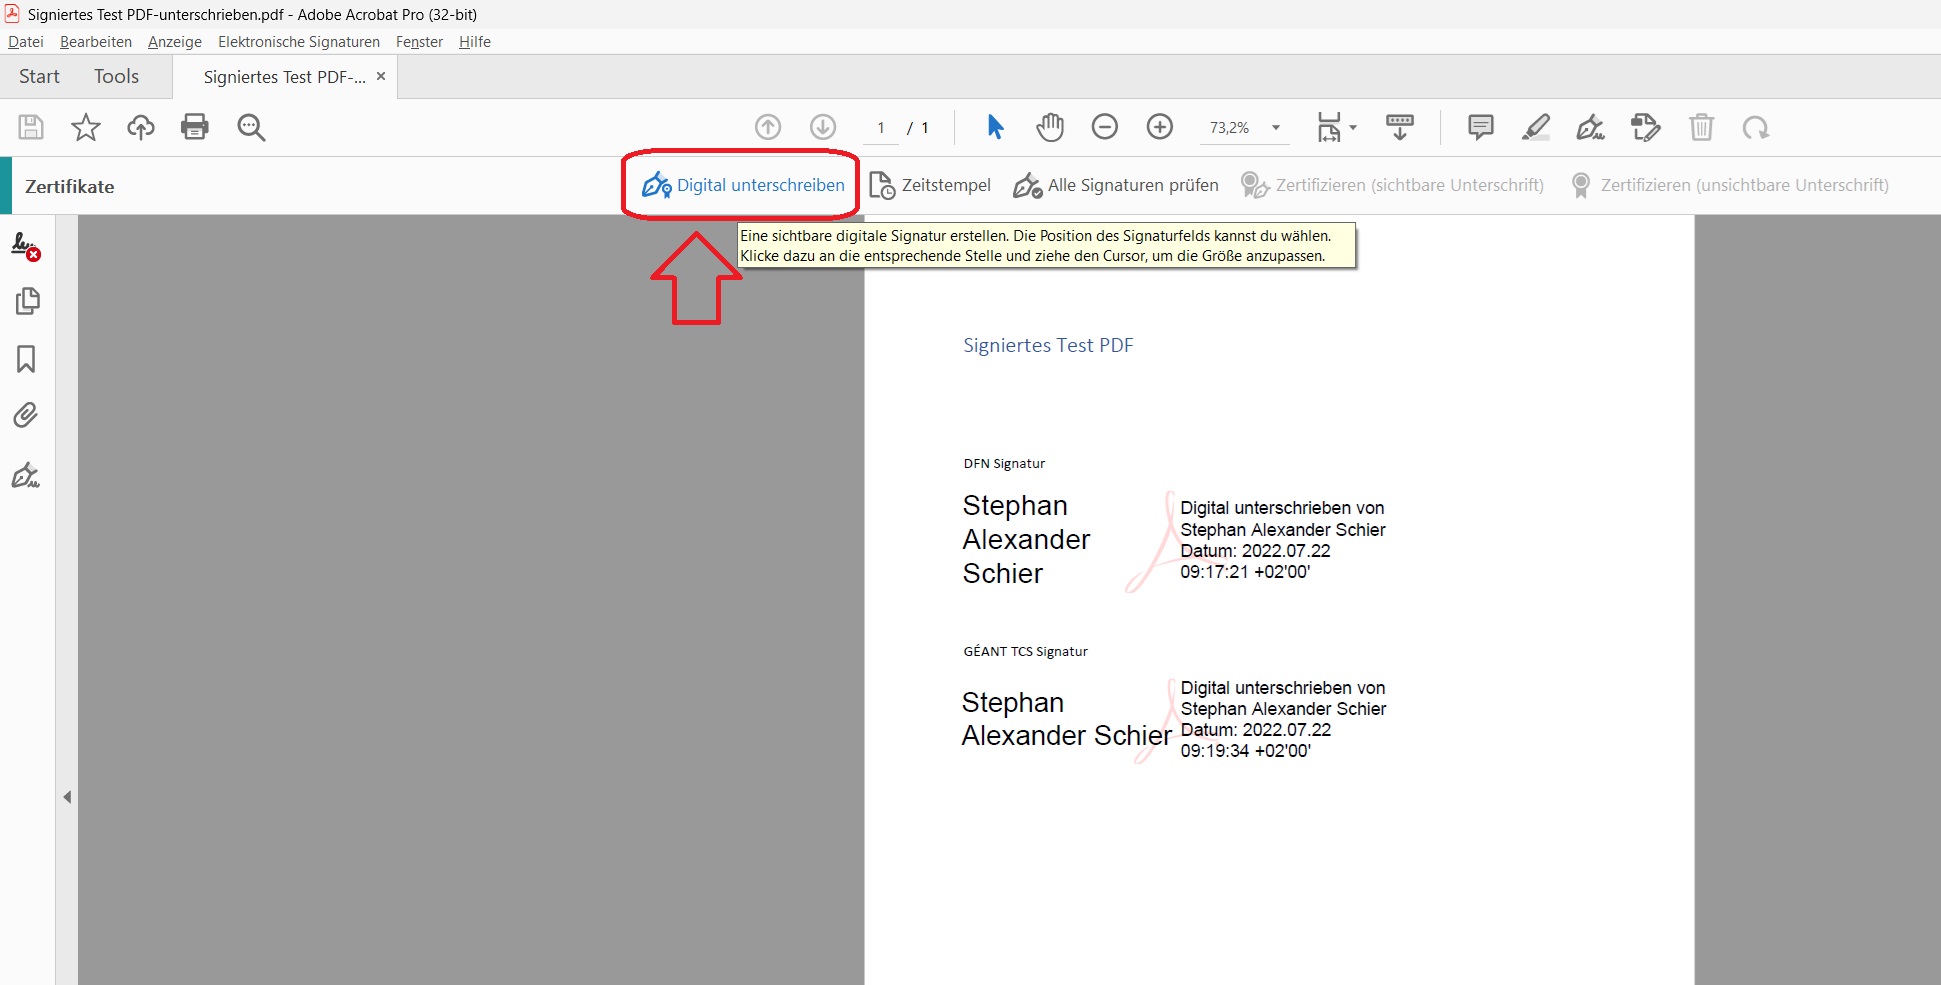
Task: Bookmark file with the star icon
Action: click(86, 127)
